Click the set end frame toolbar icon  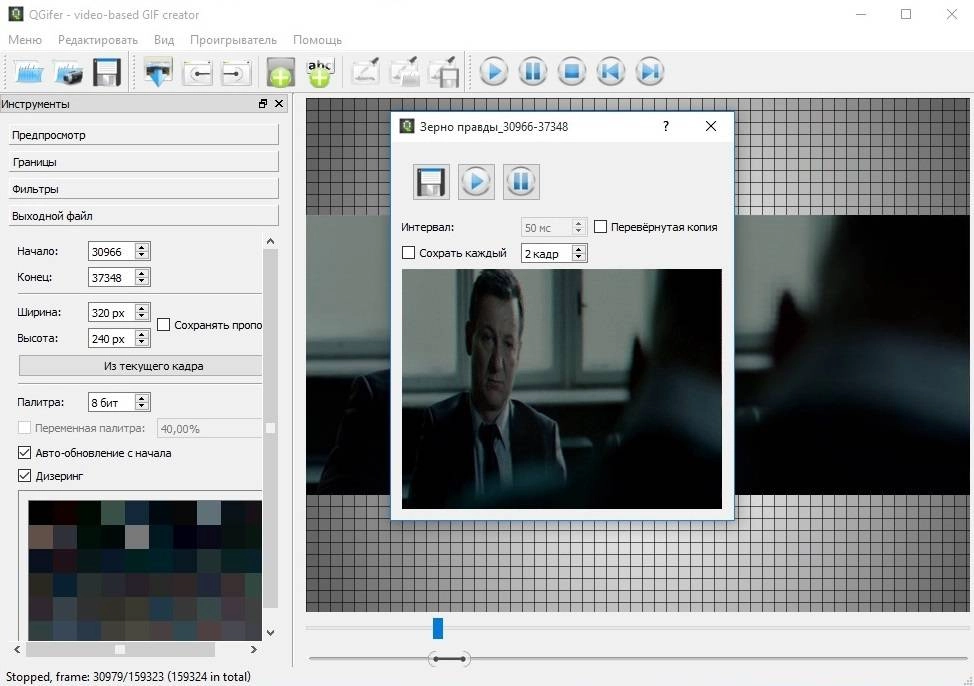236,73
